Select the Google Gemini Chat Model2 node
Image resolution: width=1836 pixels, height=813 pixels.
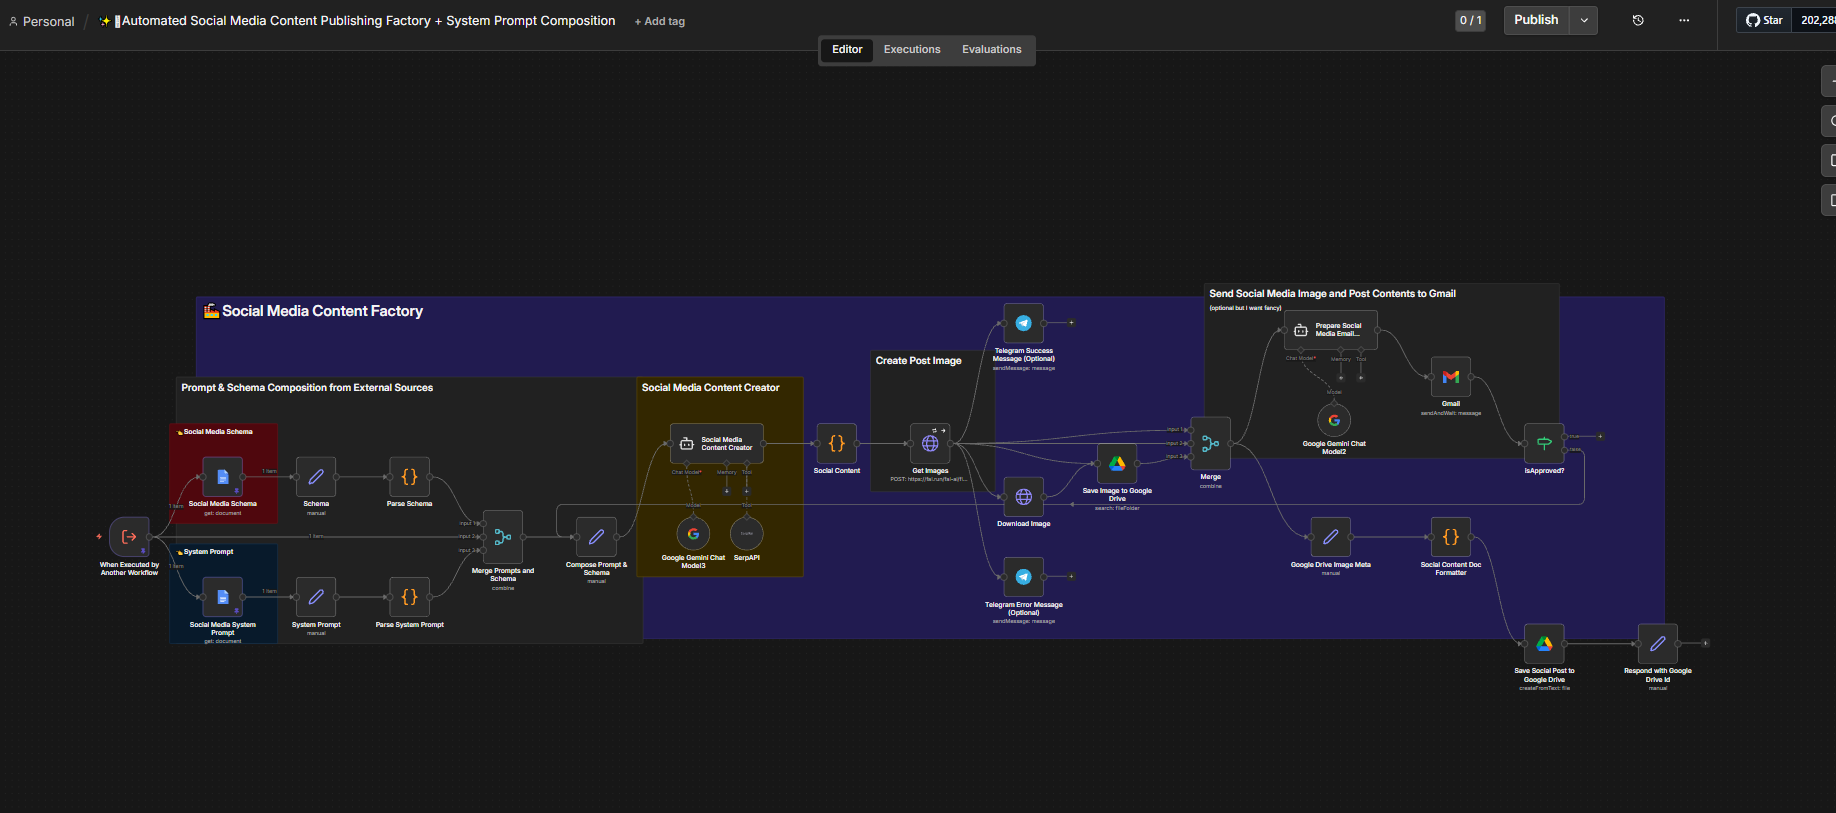coord(1334,420)
